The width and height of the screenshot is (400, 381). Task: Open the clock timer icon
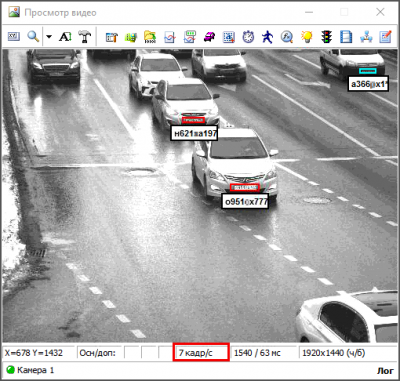(x=248, y=37)
